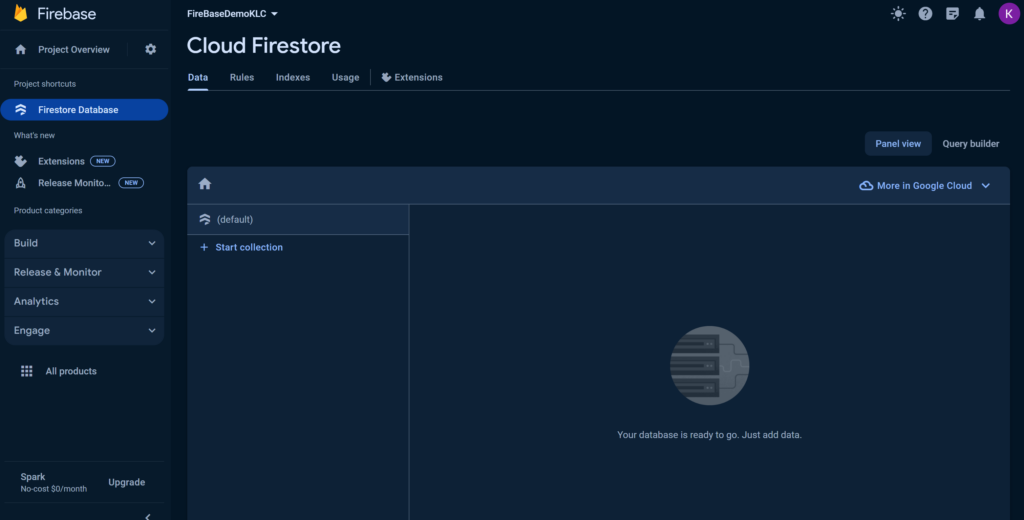The width and height of the screenshot is (1024, 520).
Task: Click the project settings gear icon
Action: [x=151, y=50]
